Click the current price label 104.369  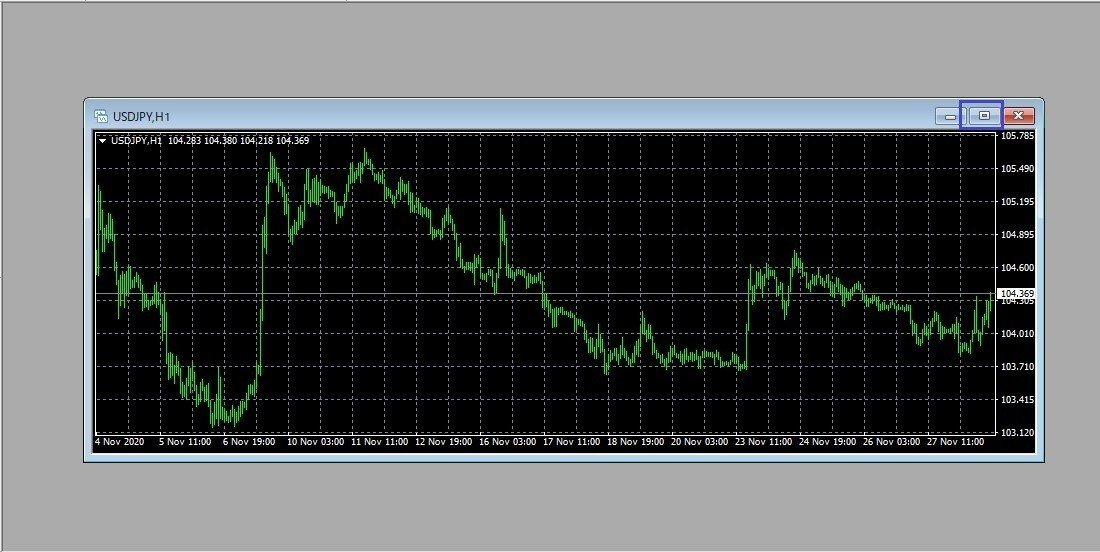1017,293
